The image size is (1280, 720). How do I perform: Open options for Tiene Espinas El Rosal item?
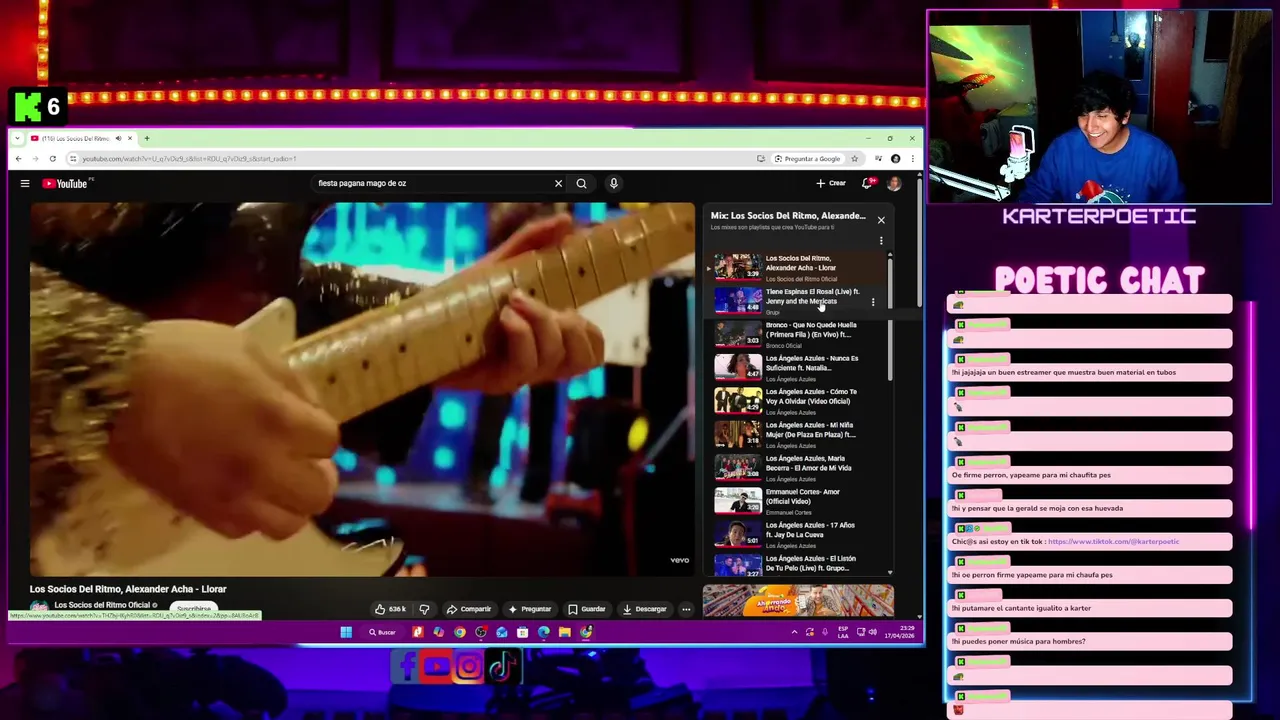[873, 302]
